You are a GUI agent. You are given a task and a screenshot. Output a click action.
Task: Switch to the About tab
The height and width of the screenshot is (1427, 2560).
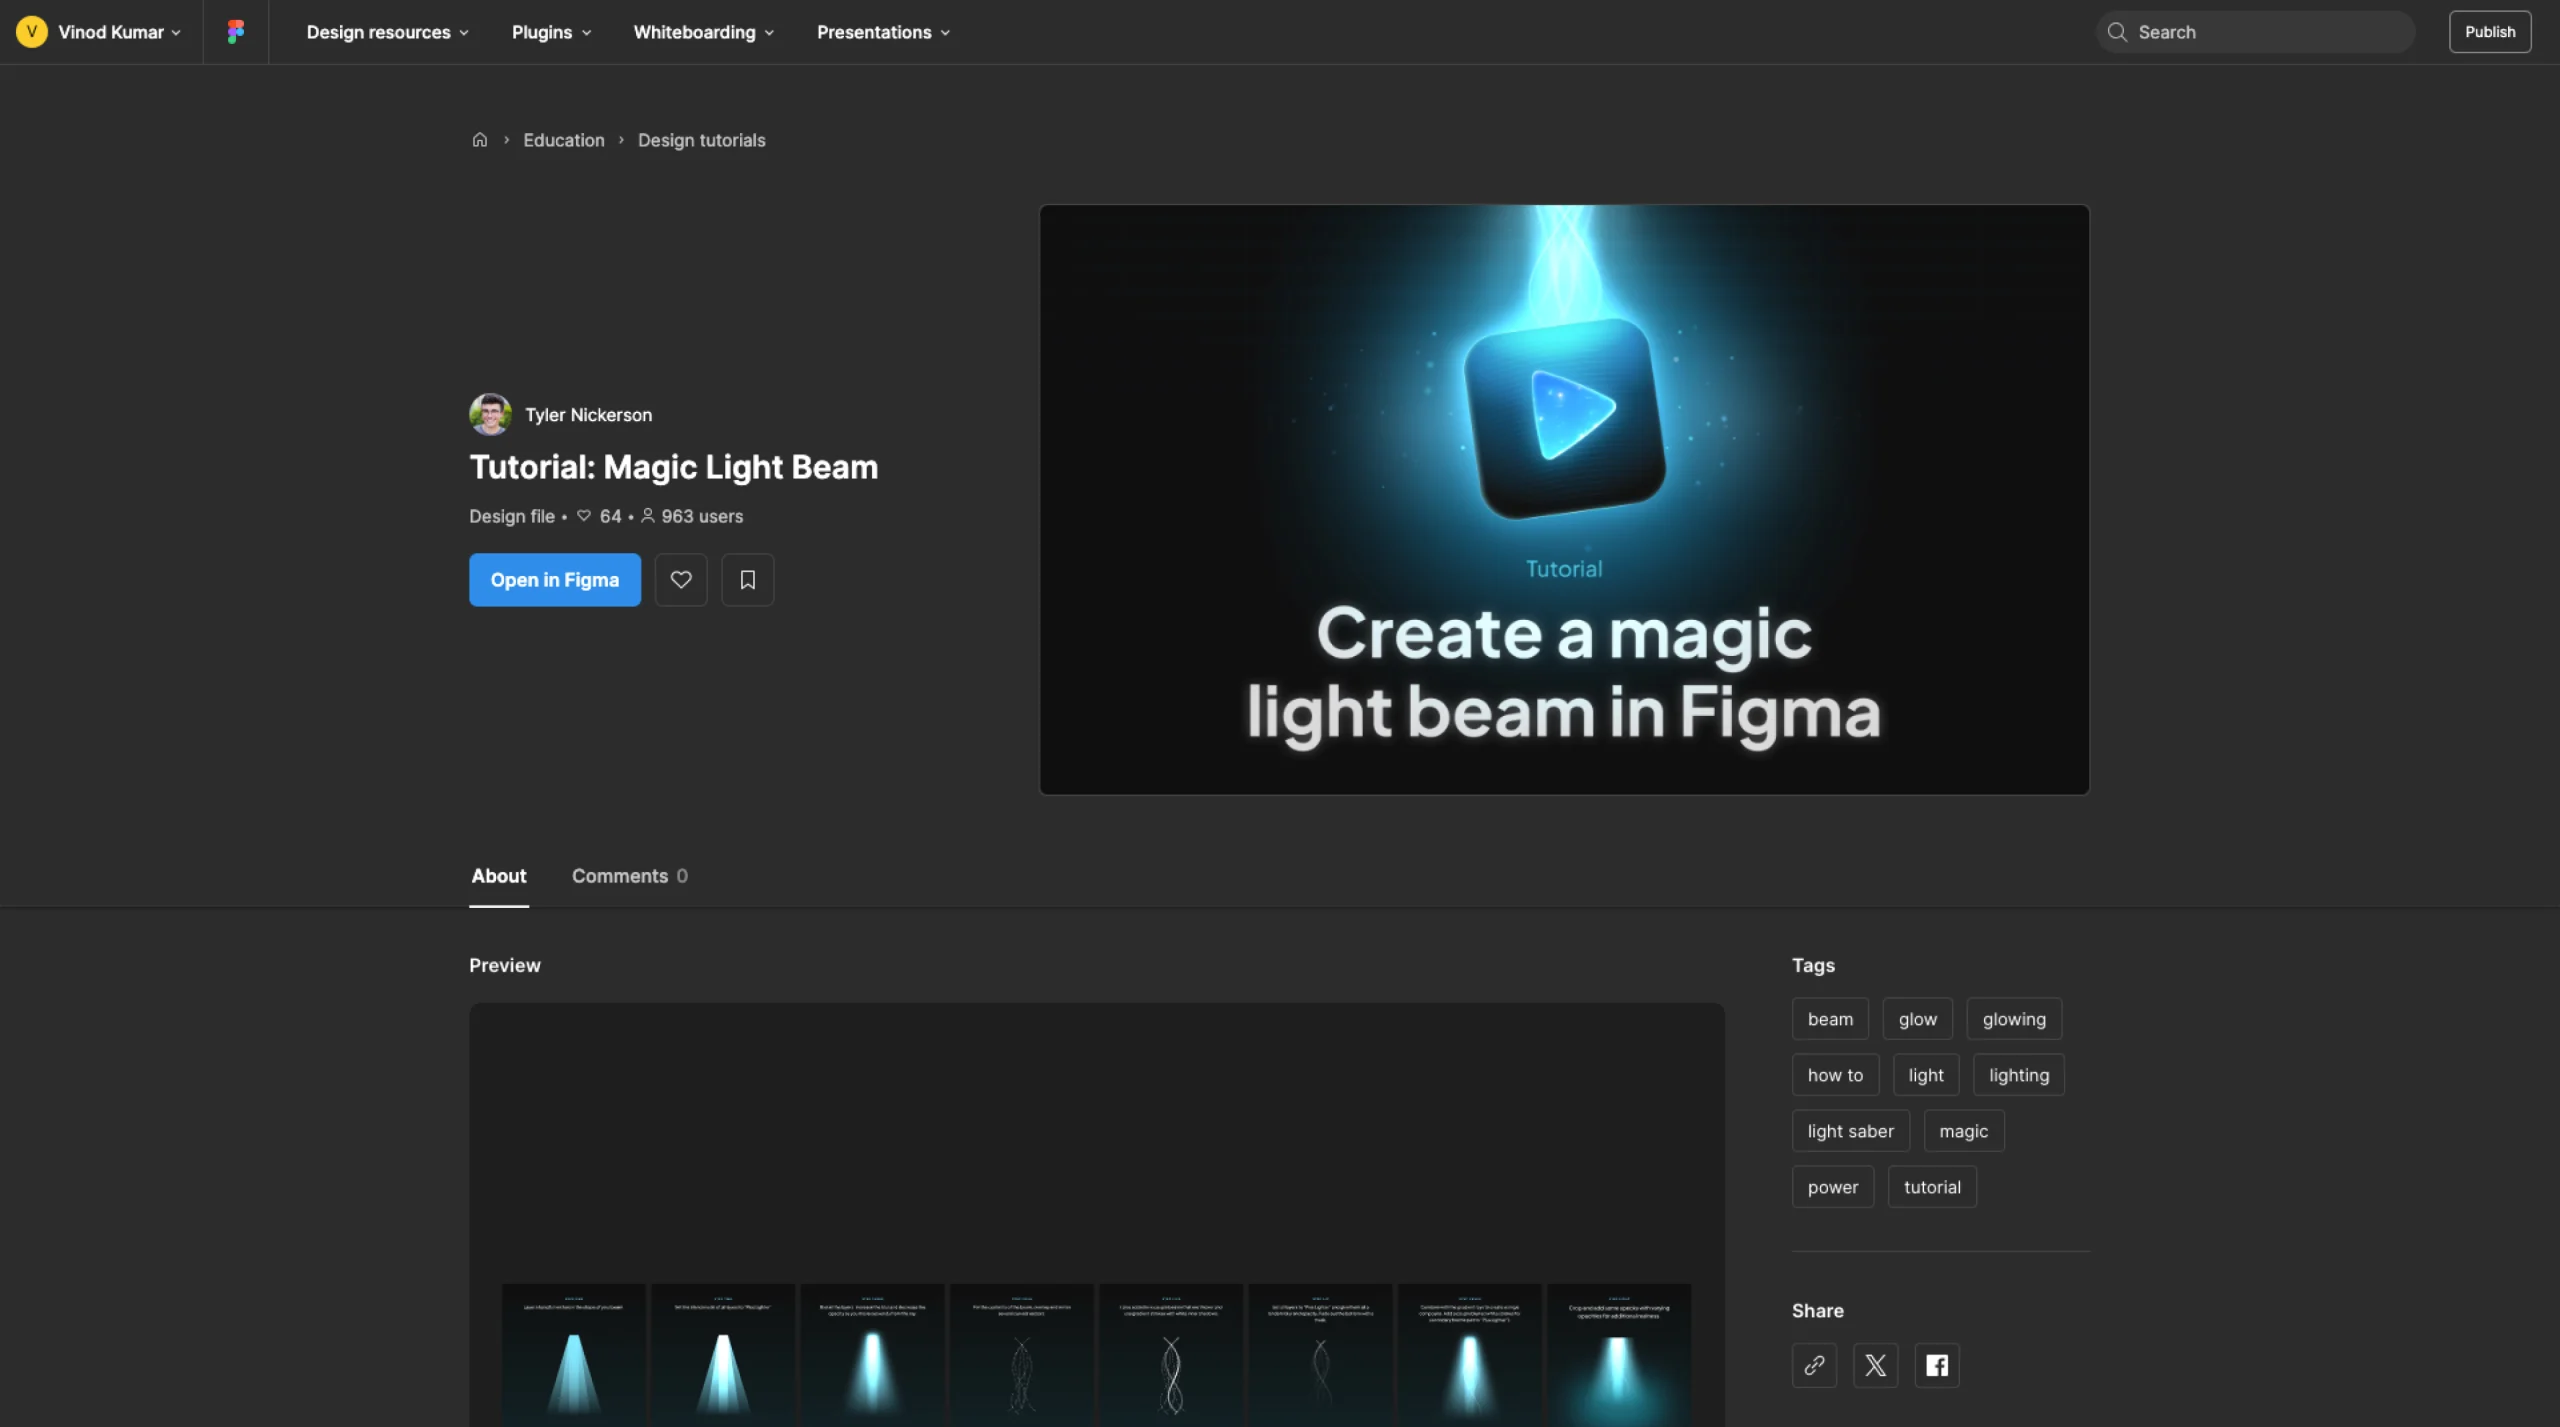(x=499, y=876)
